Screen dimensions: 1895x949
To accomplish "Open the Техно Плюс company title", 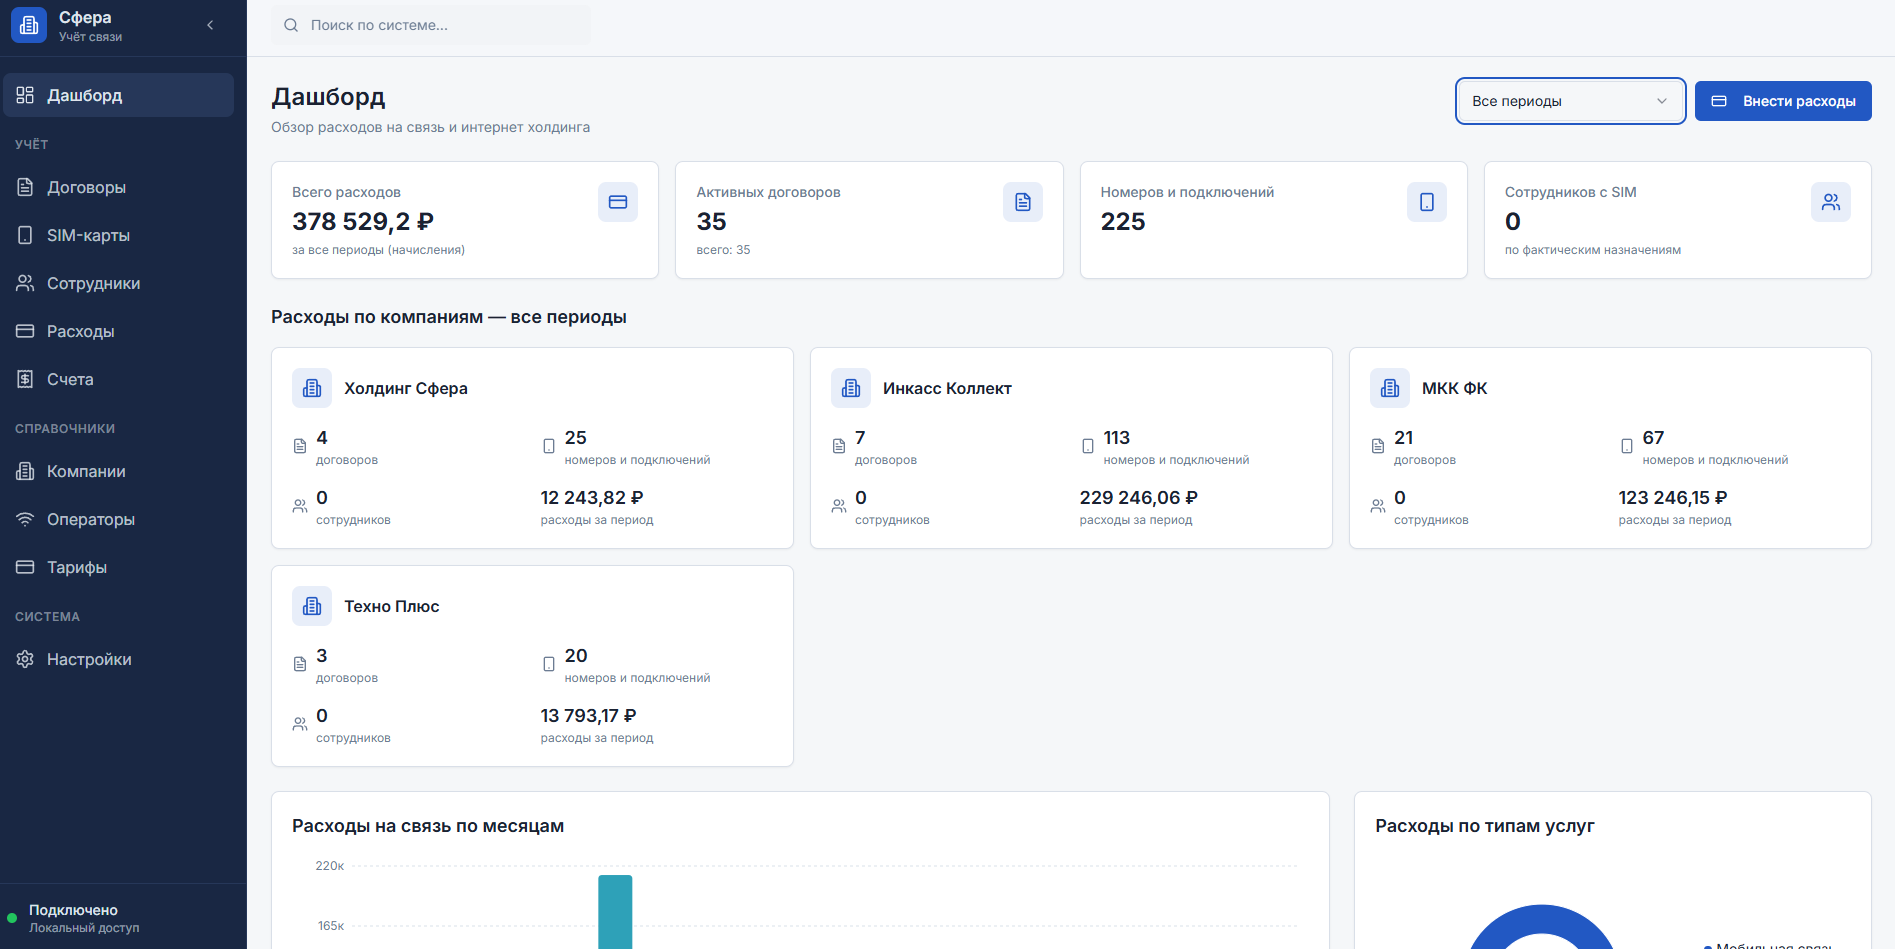I will (x=392, y=606).
